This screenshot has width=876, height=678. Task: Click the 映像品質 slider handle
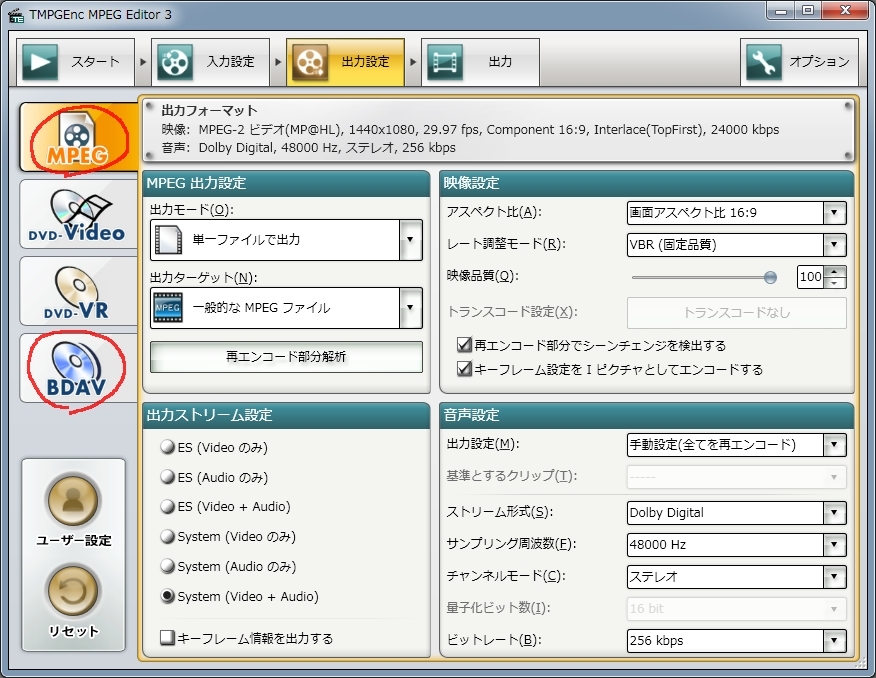(x=770, y=277)
